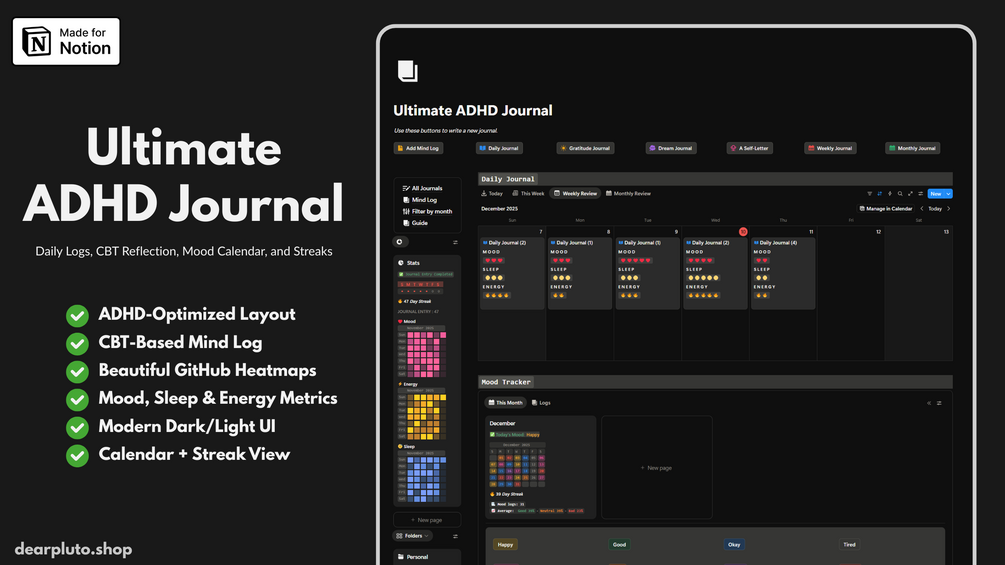The image size is (1005, 565).
Task: Select the Weekly Review tab
Action: [576, 193]
